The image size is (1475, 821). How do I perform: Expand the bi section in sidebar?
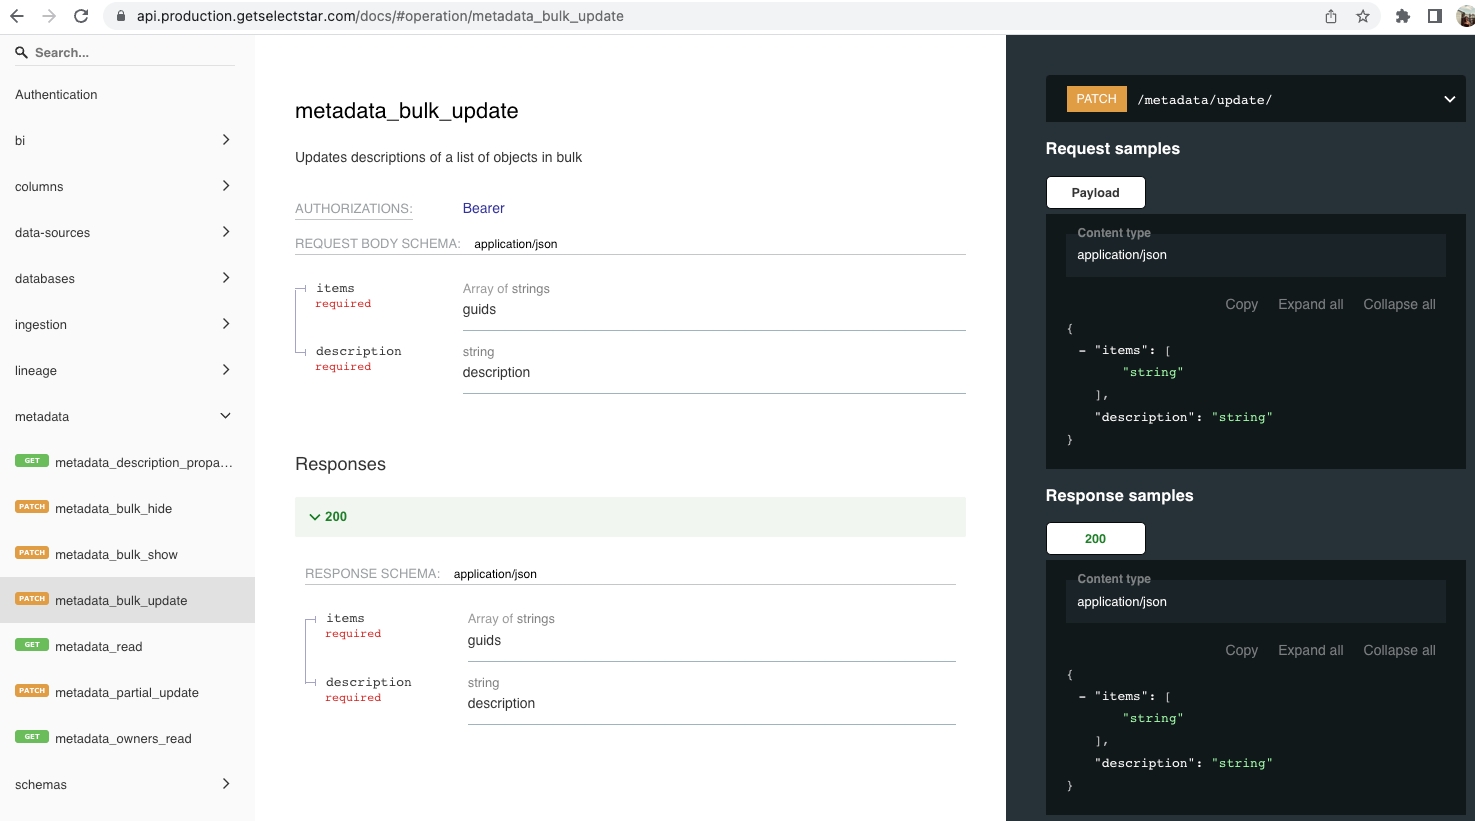click(x=225, y=140)
